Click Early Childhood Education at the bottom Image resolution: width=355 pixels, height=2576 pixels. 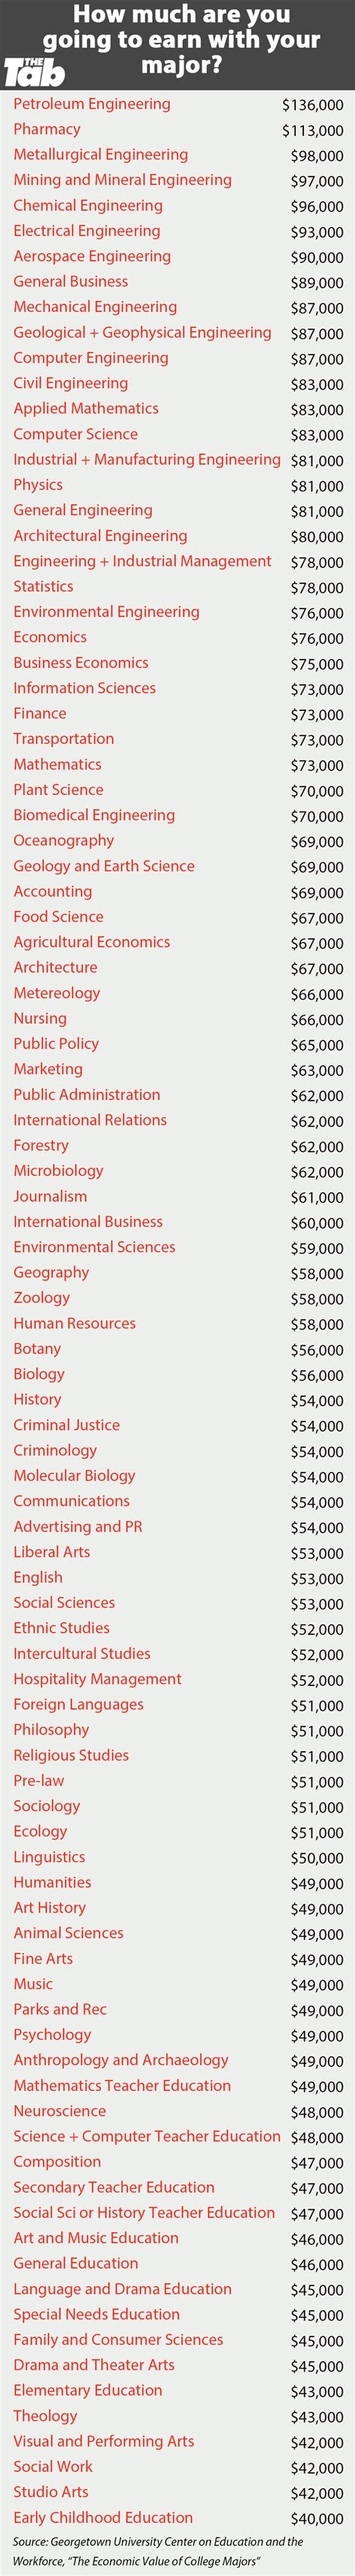coord(103,2517)
